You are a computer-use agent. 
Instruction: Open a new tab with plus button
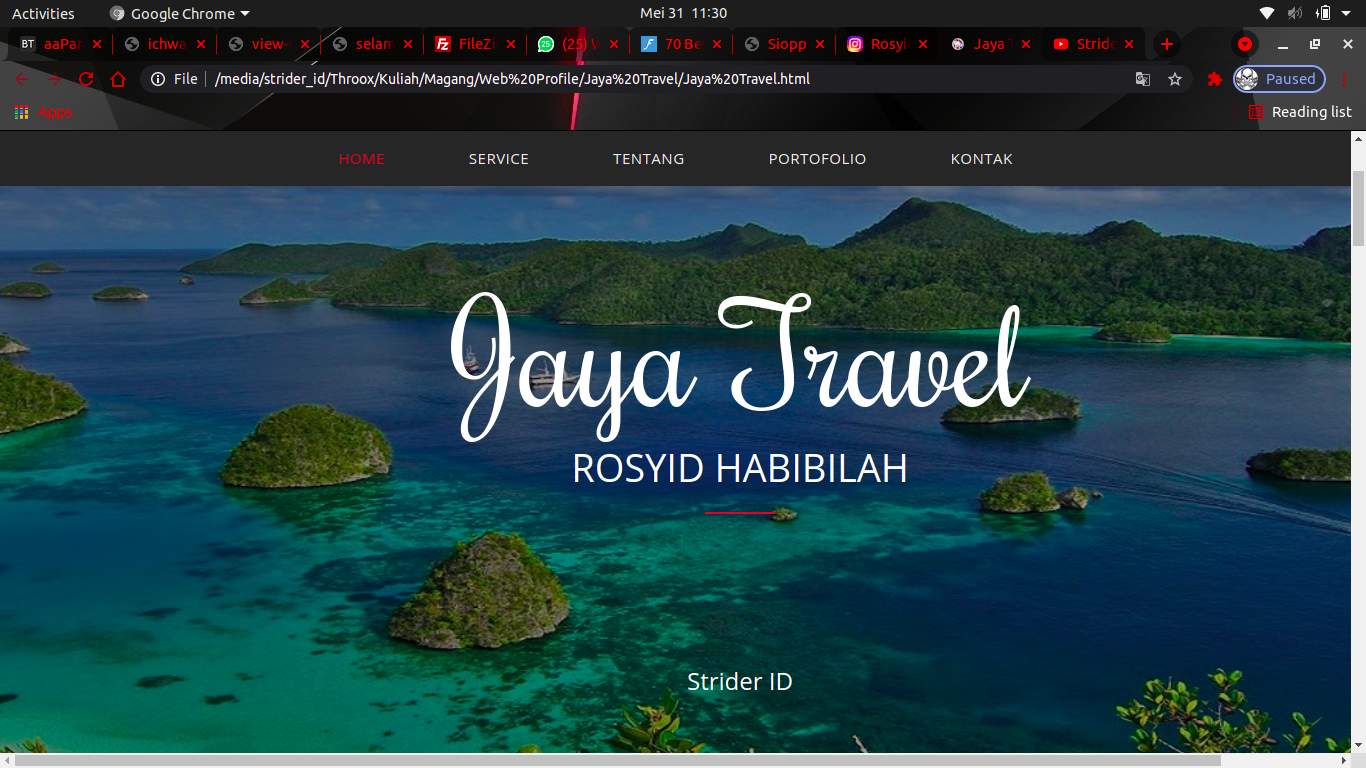click(x=1166, y=44)
